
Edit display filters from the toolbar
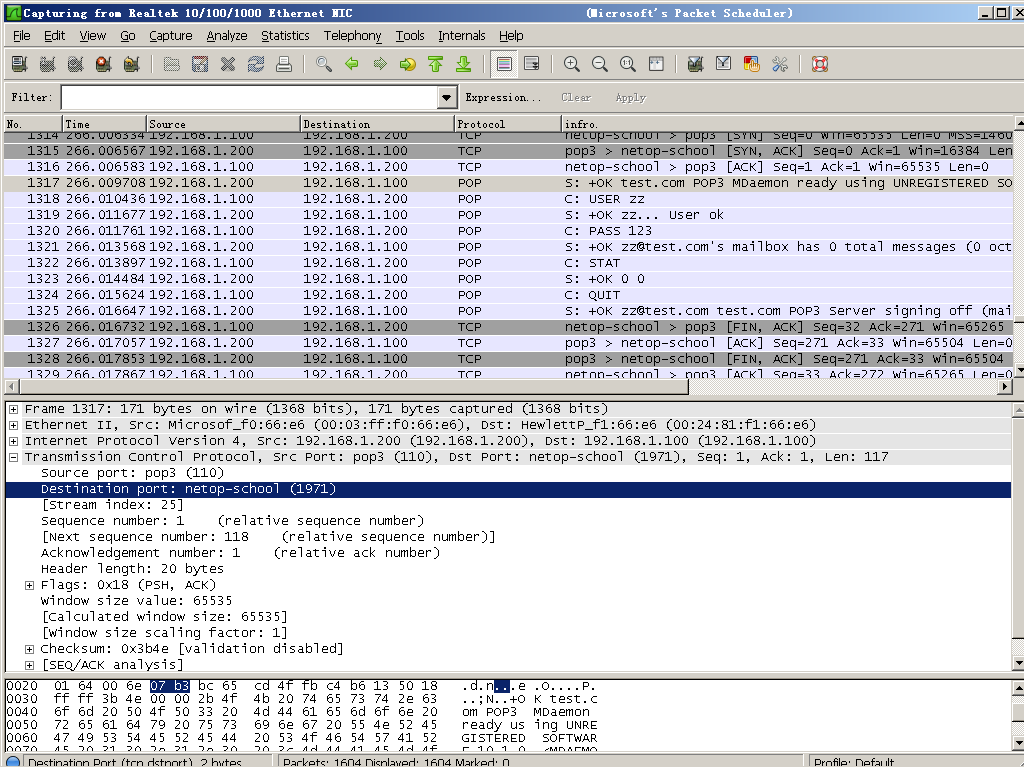tap(724, 64)
